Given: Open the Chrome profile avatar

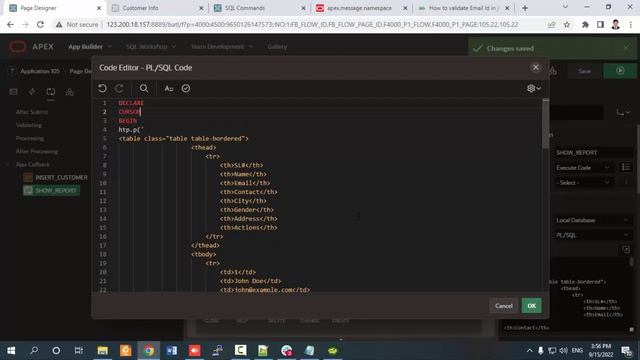Looking at the screenshot, I should [x=616, y=24].
